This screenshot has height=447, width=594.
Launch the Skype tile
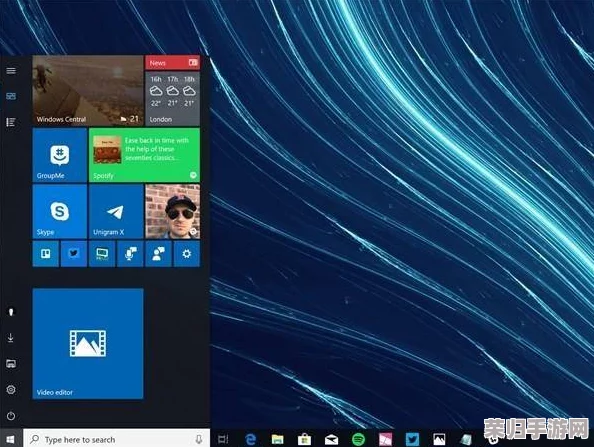tap(60, 211)
